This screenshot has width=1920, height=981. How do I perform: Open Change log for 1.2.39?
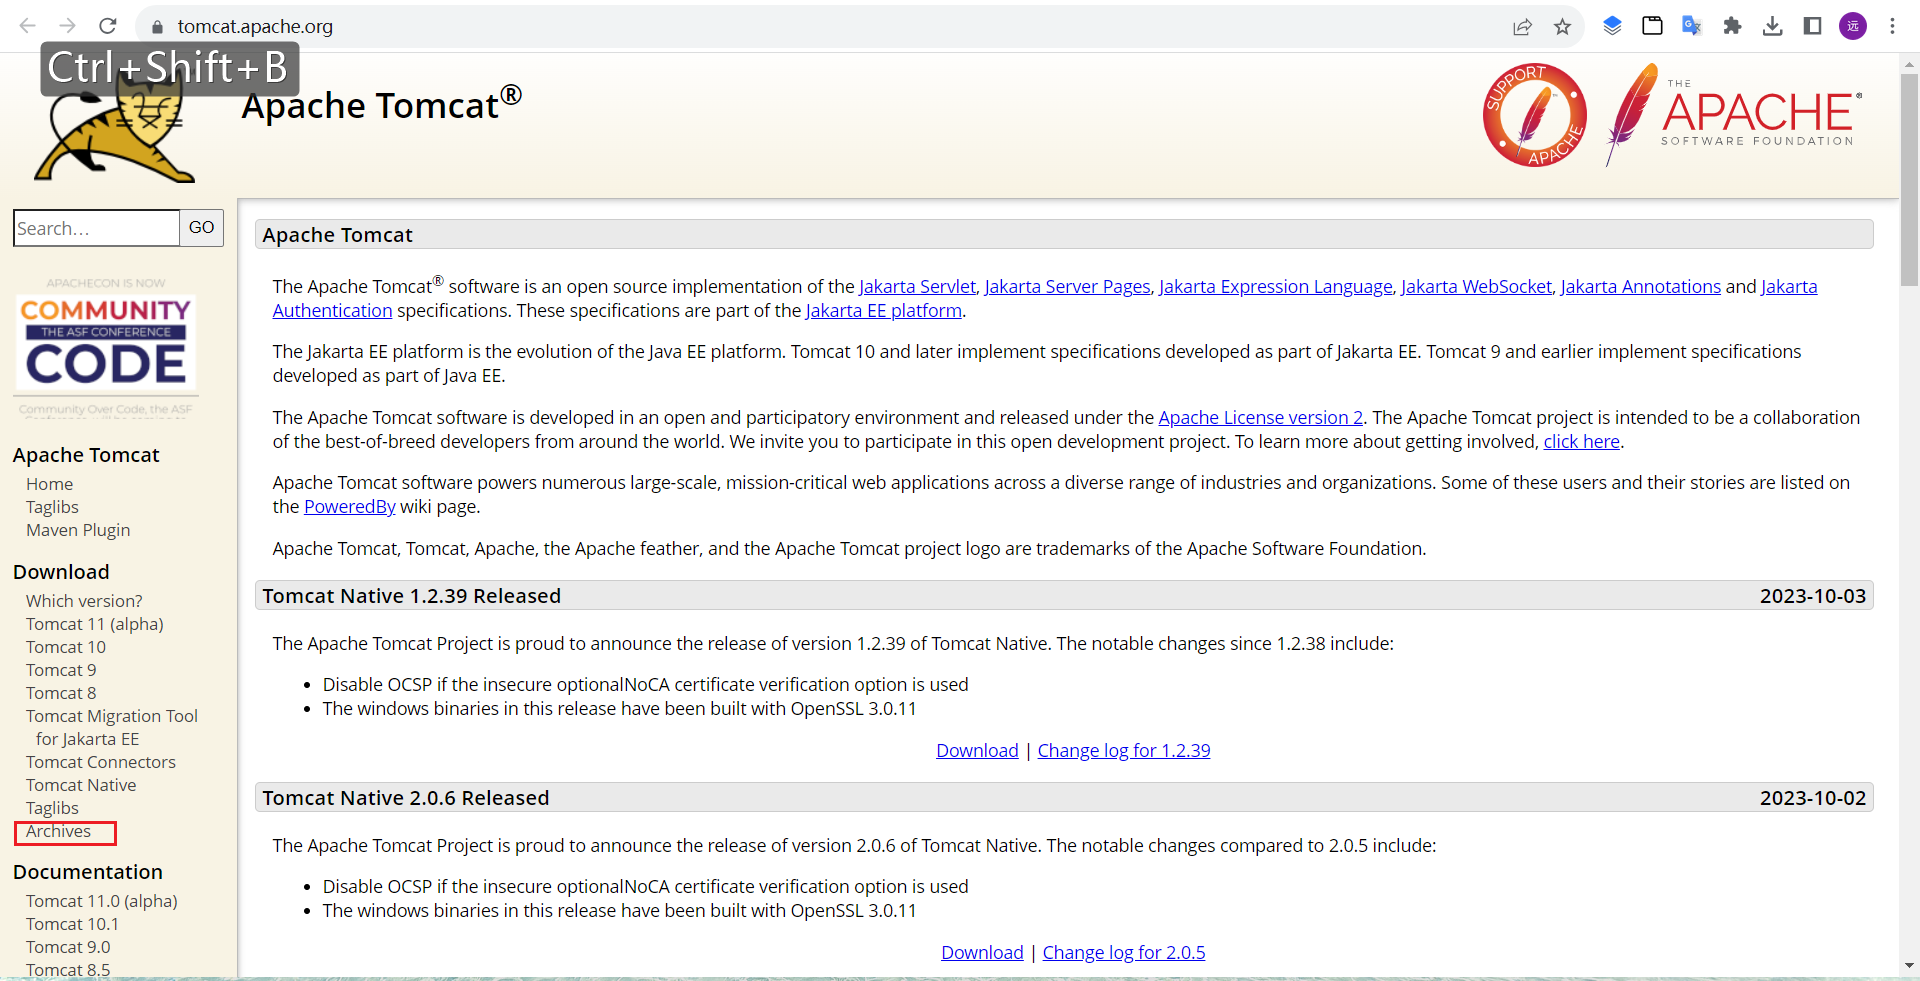(1124, 751)
